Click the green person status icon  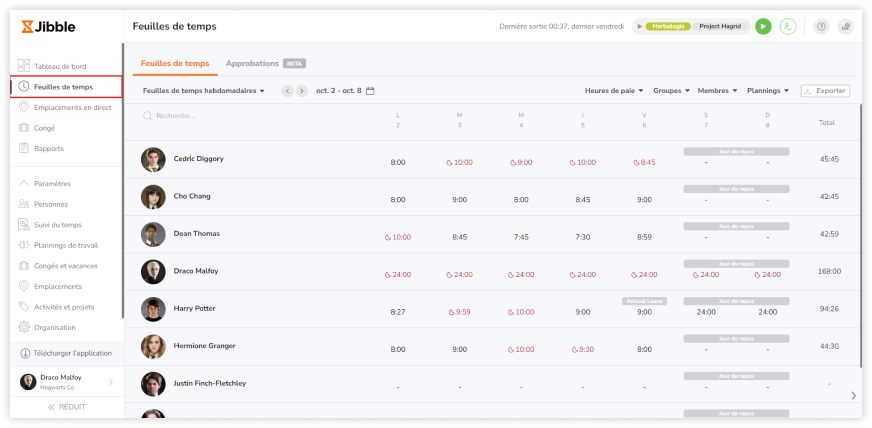click(787, 26)
